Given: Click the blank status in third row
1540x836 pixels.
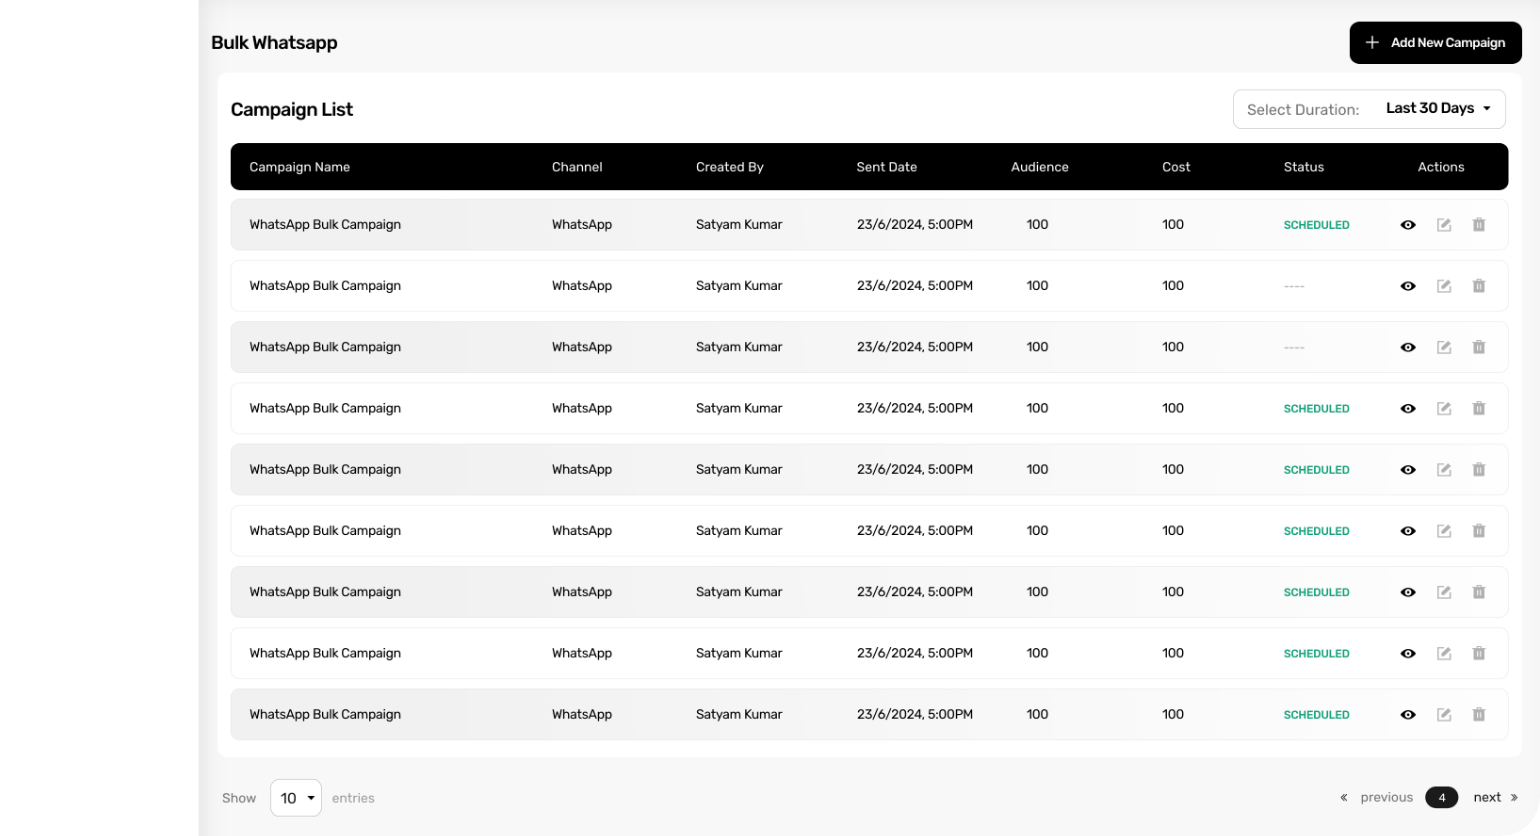Looking at the screenshot, I should [x=1294, y=348].
